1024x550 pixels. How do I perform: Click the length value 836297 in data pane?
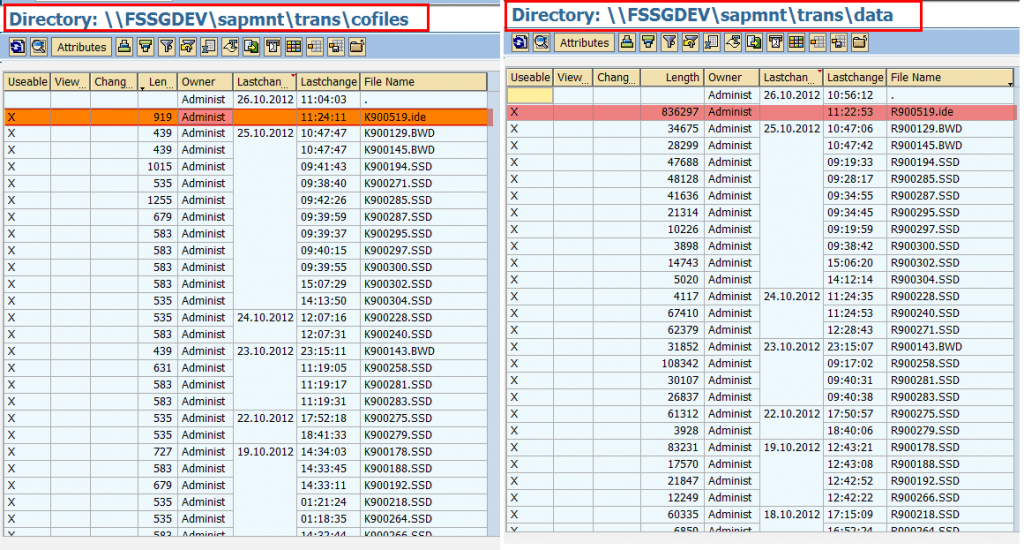click(x=679, y=112)
